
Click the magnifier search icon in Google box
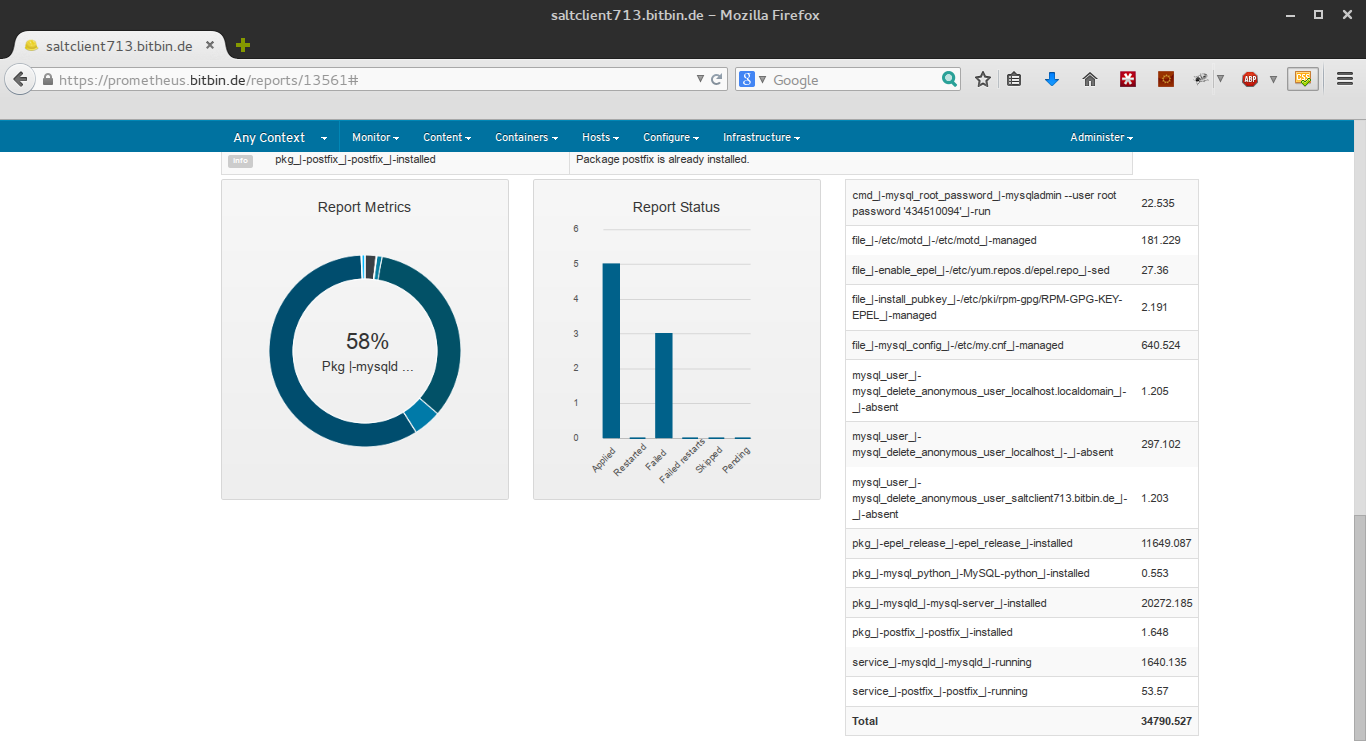click(949, 79)
